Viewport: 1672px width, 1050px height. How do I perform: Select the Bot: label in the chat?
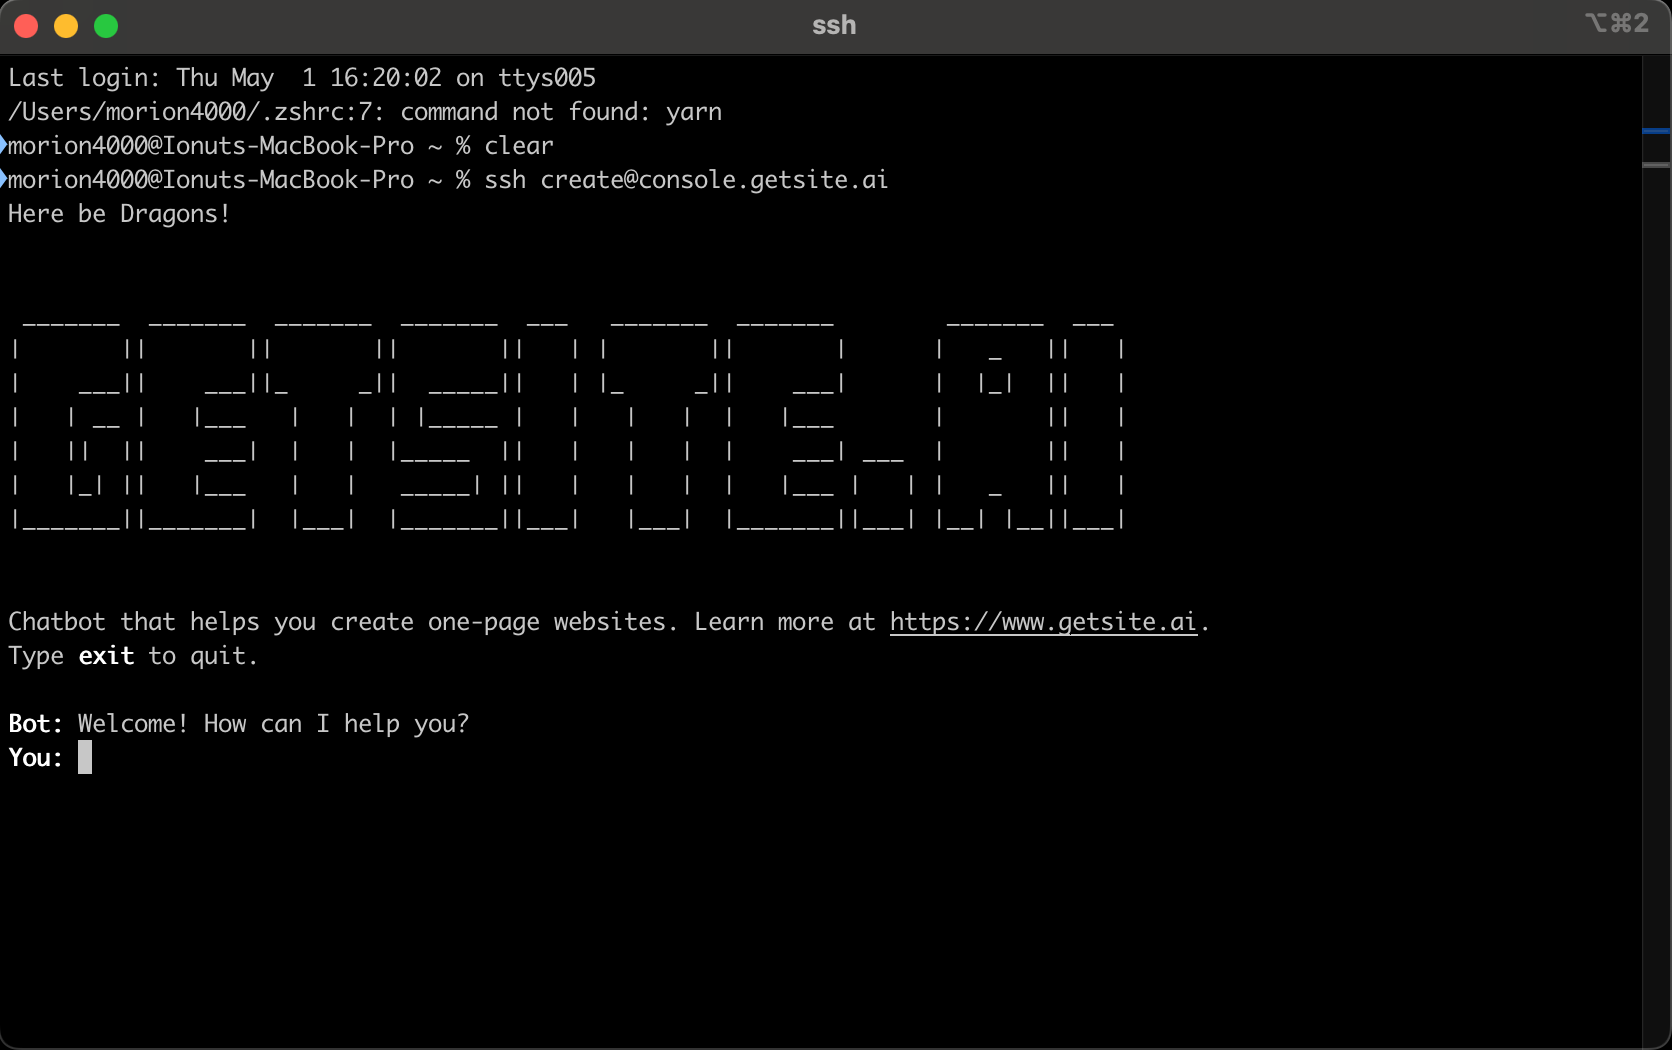(x=34, y=723)
